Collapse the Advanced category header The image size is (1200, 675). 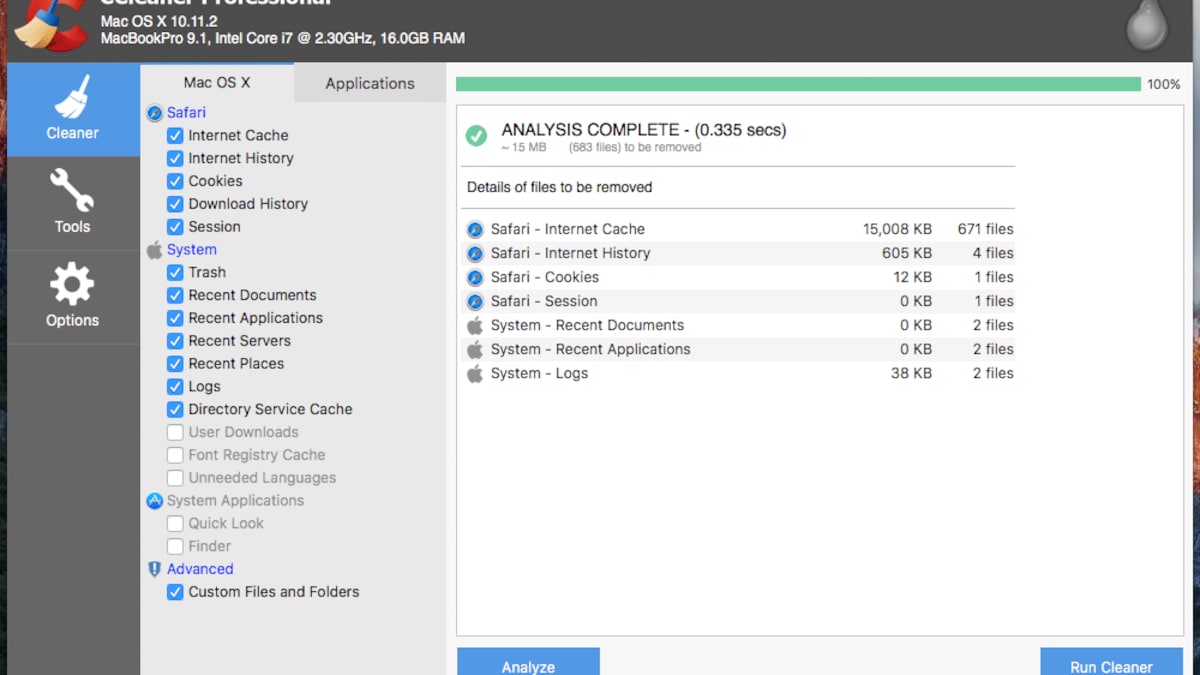[200, 569]
